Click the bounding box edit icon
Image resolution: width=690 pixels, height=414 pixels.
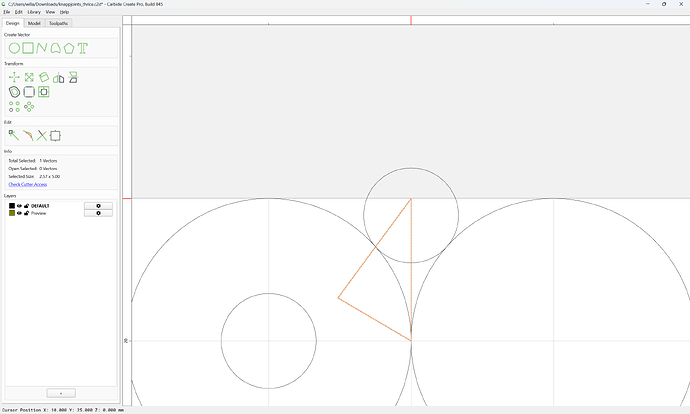pos(55,136)
